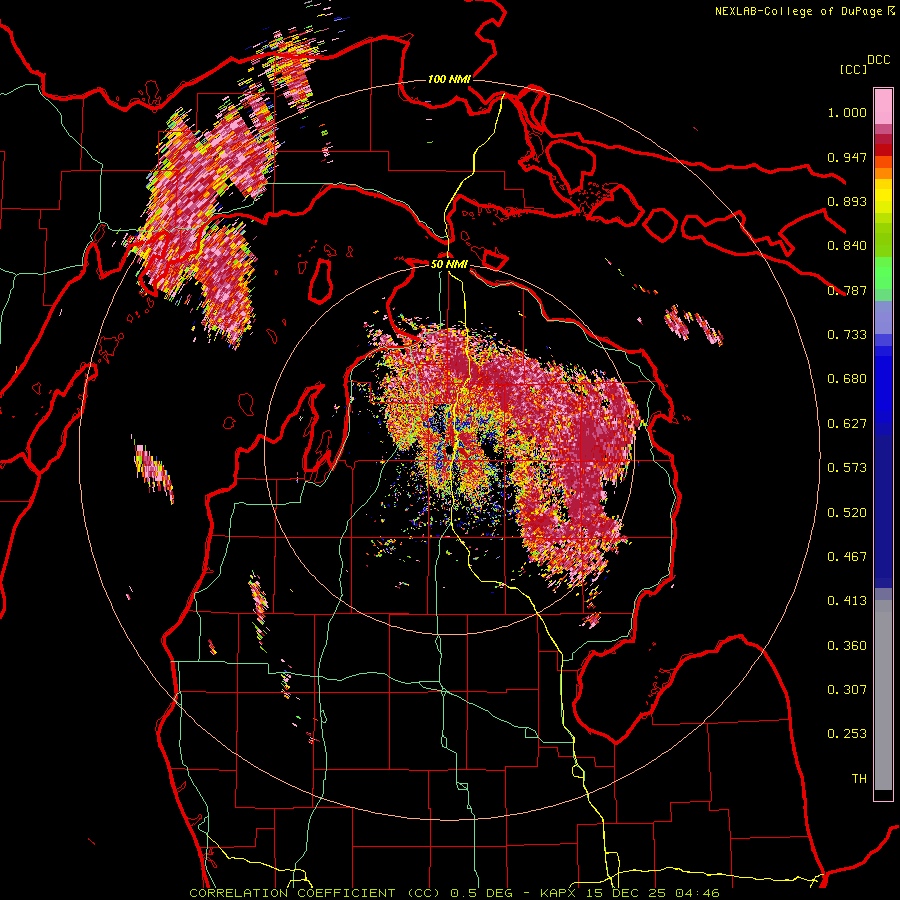
Task: Click the 0.253 scale value
Action: click(847, 734)
